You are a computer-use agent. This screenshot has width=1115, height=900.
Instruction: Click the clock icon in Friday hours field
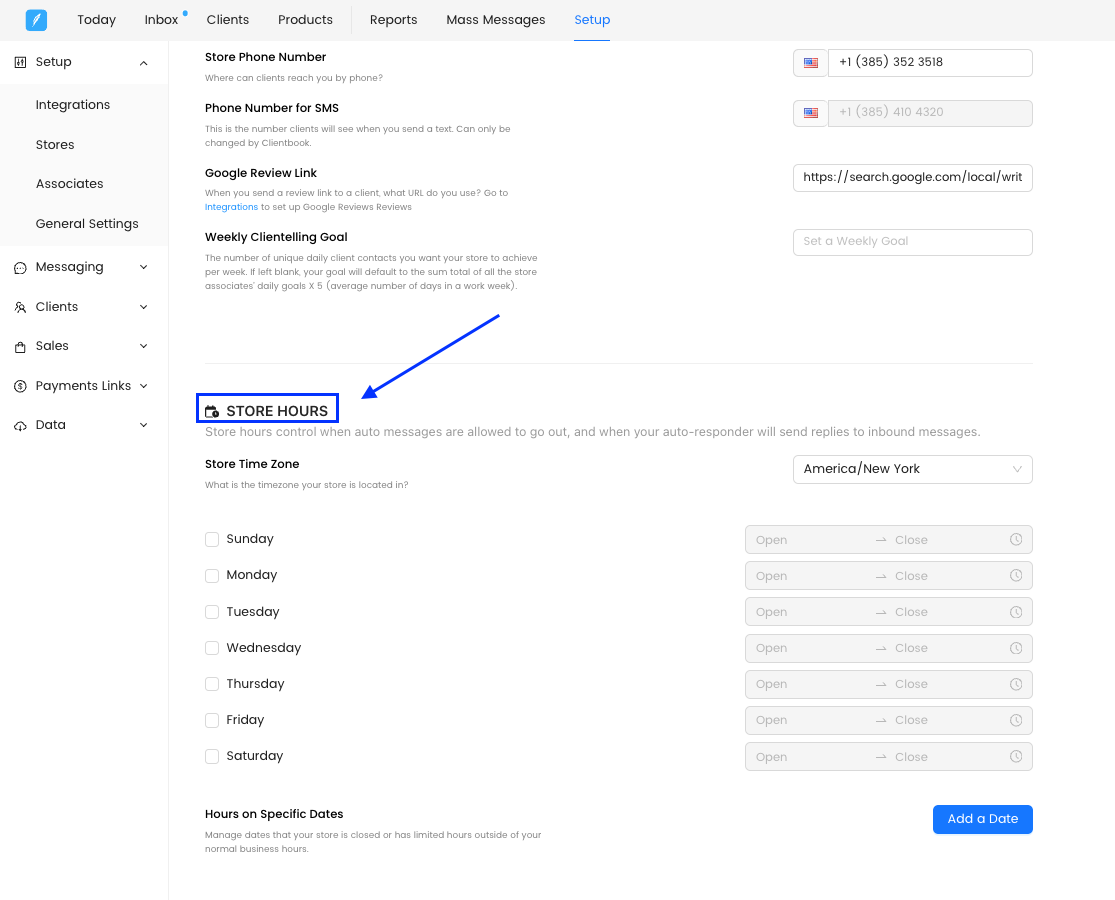point(1016,720)
